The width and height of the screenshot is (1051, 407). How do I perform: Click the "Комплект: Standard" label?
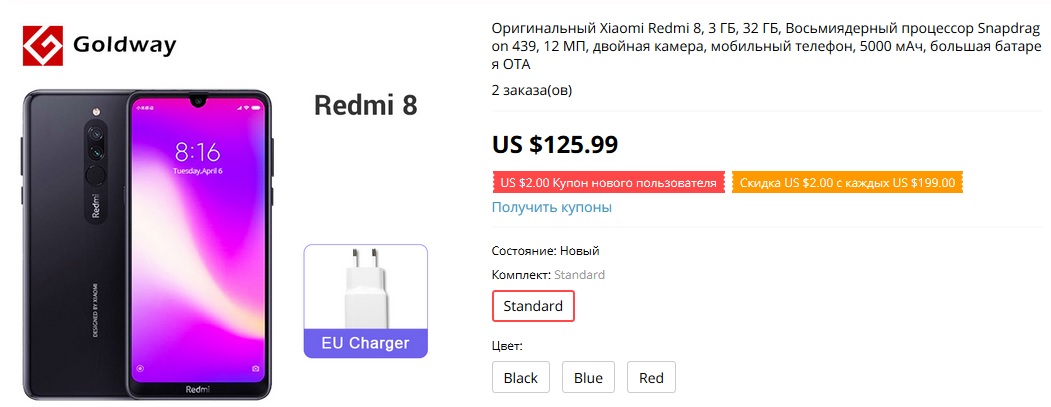click(548, 274)
